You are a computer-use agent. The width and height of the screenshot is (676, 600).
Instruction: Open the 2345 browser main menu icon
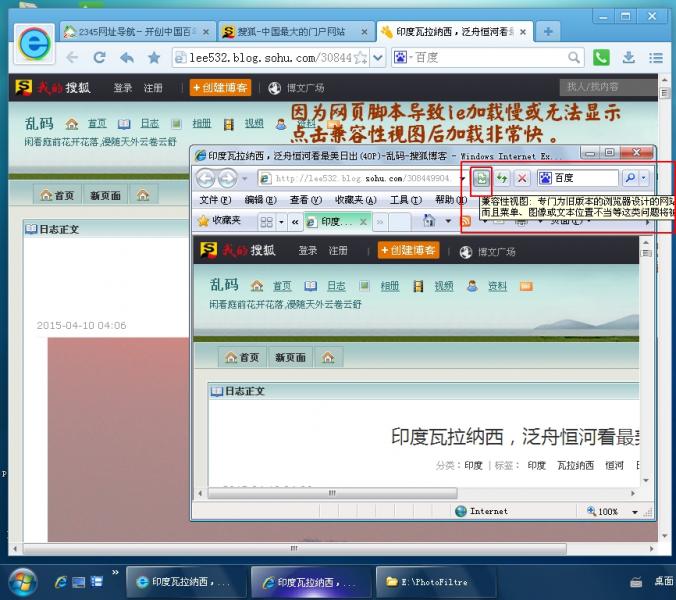tap(656, 57)
